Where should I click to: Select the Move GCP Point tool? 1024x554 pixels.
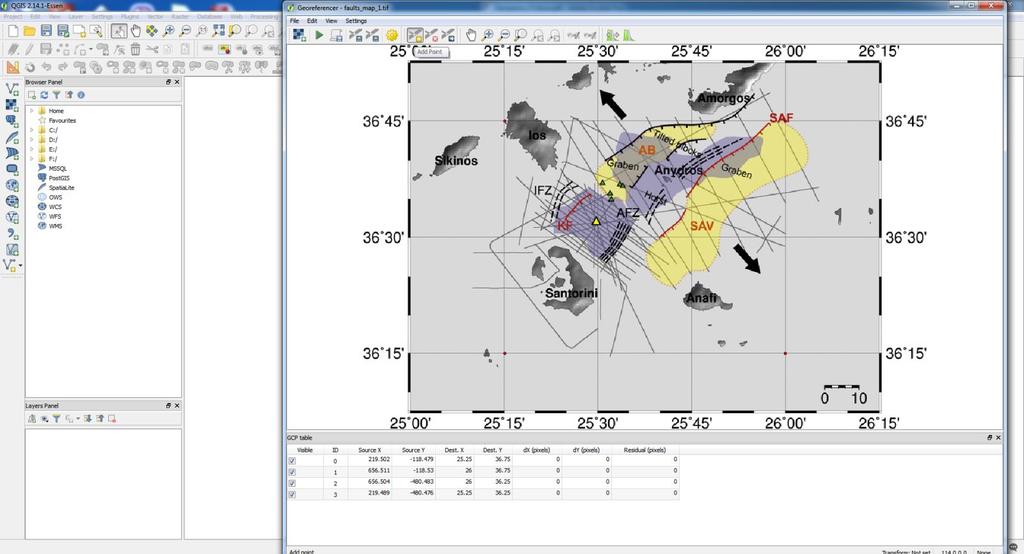tap(448, 35)
